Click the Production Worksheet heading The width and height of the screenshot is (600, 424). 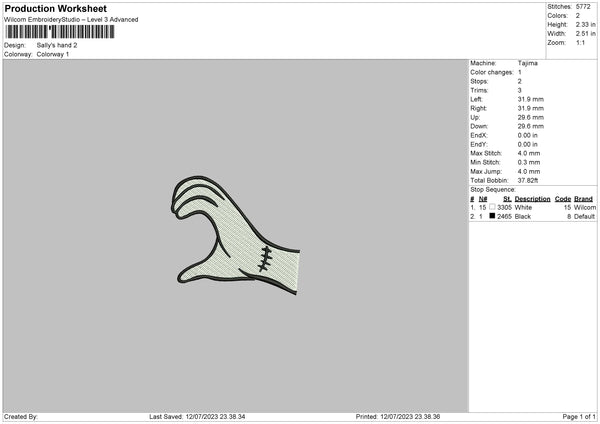point(55,8)
